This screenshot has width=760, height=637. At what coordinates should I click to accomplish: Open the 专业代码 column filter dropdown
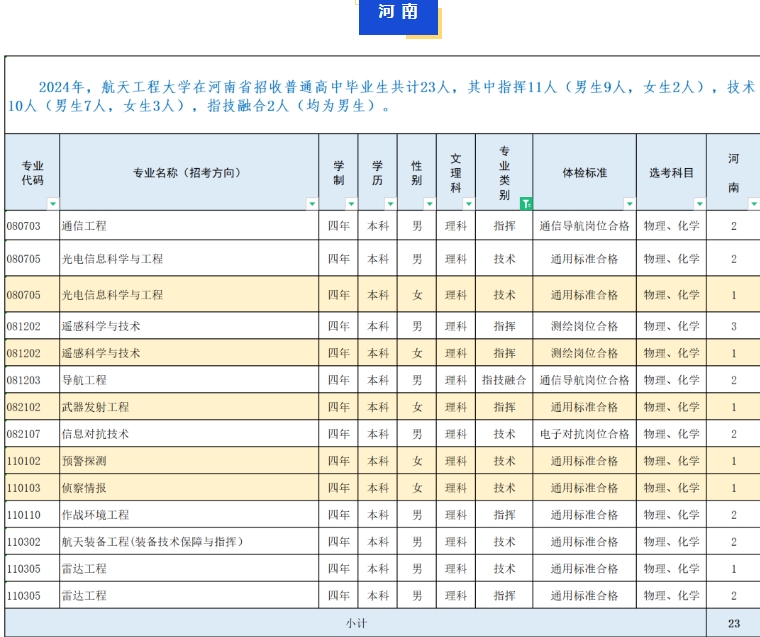point(52,204)
